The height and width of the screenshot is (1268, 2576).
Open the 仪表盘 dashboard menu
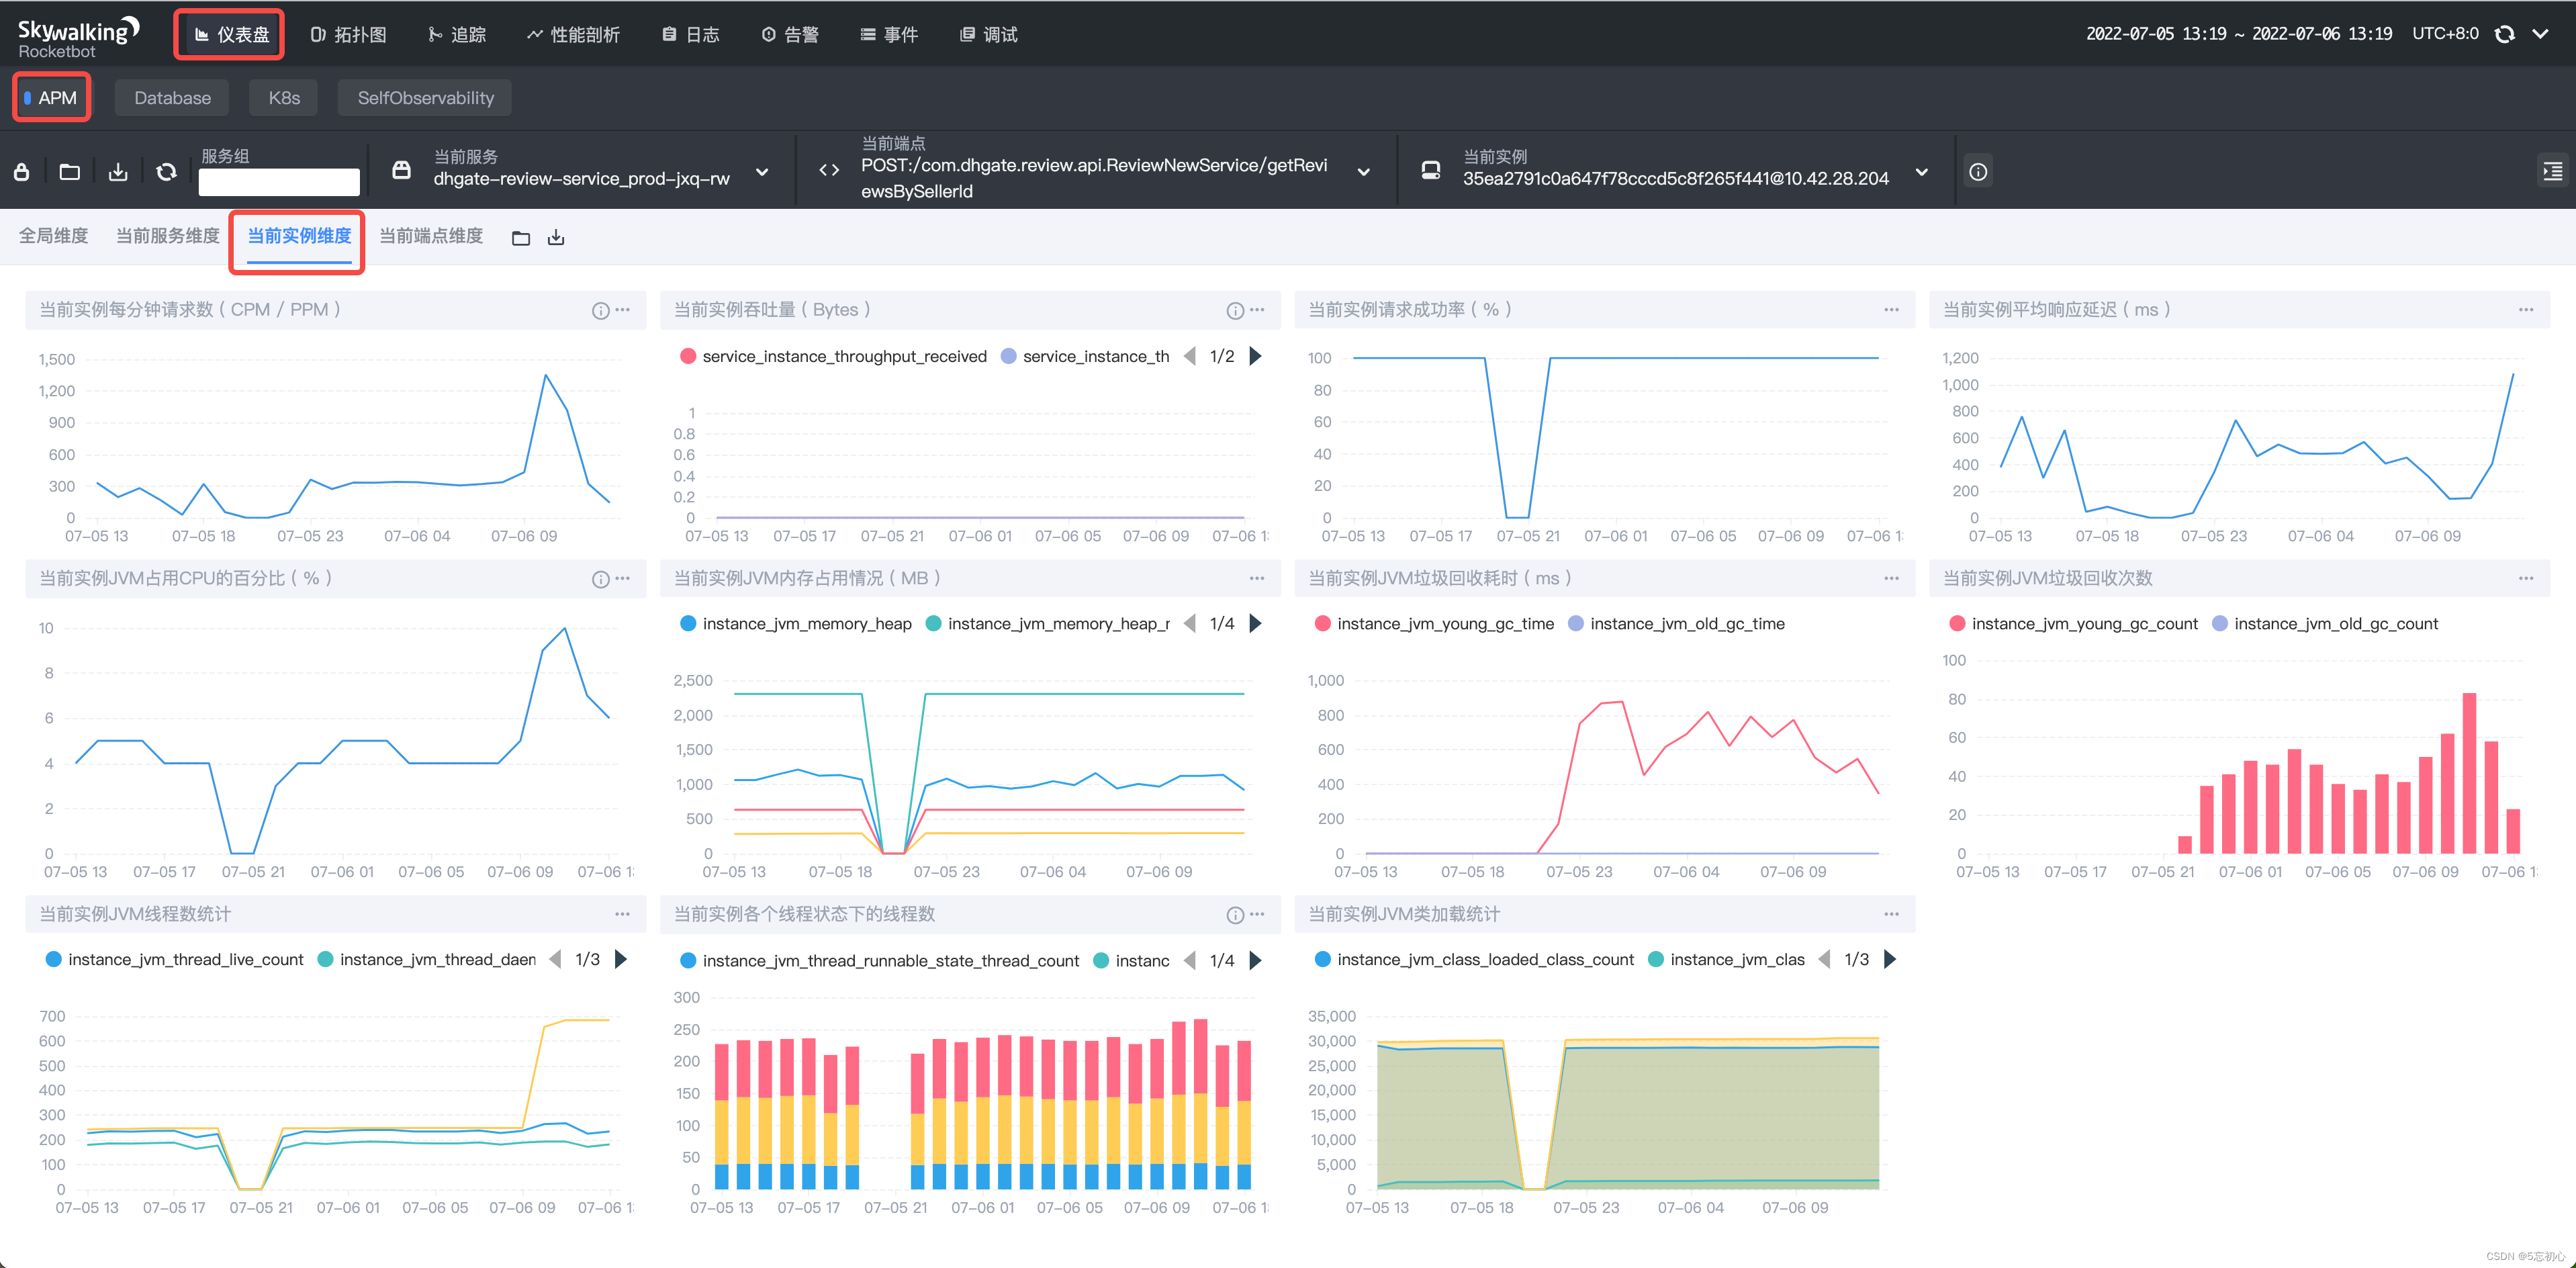coord(231,35)
